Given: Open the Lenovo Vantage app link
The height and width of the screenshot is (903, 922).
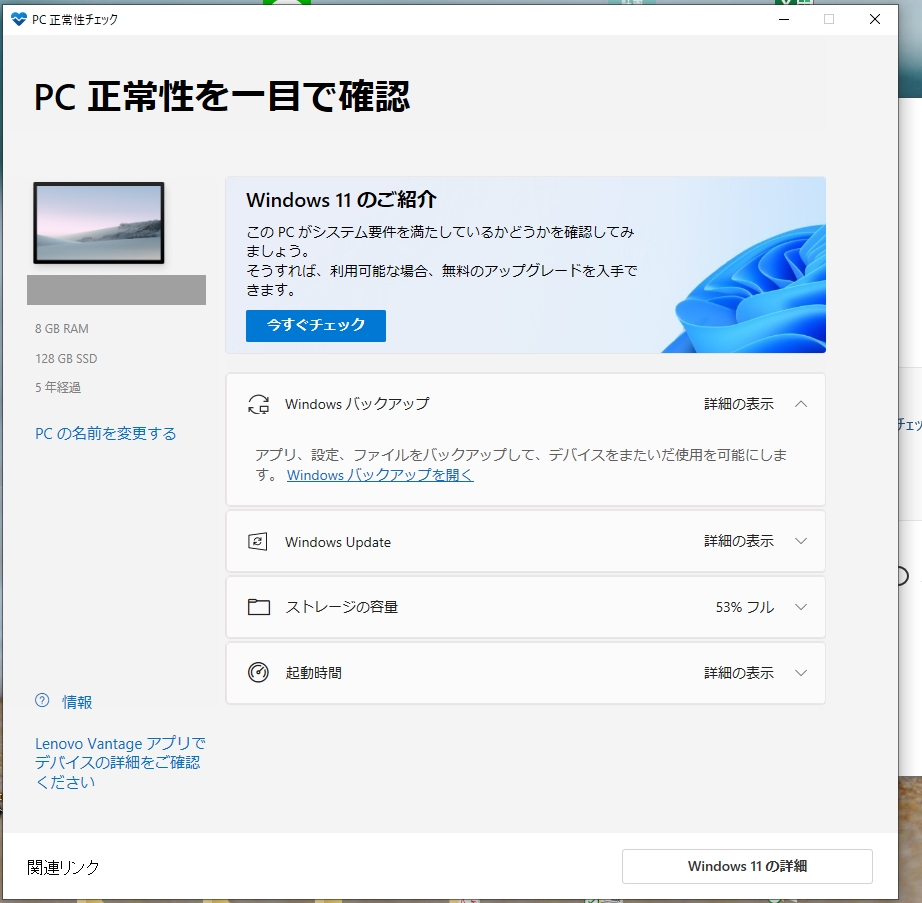Looking at the screenshot, I should [x=120, y=762].
